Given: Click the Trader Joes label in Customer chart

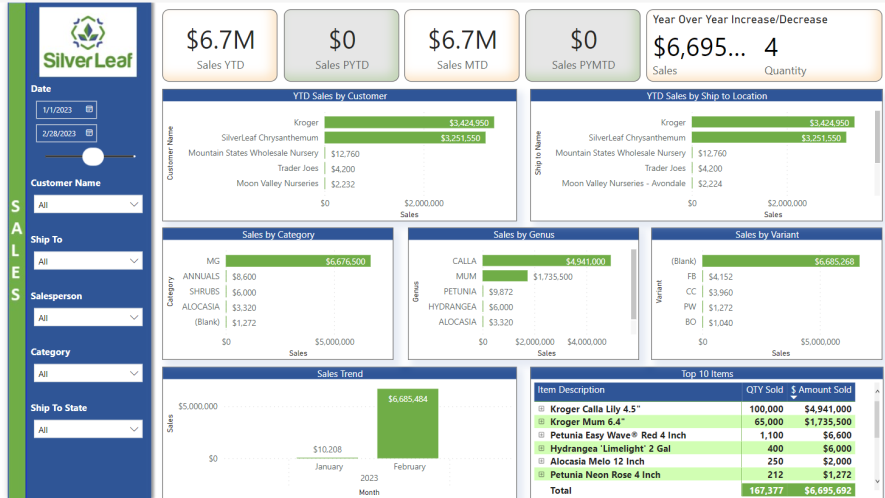Looking at the screenshot, I should (298, 168).
